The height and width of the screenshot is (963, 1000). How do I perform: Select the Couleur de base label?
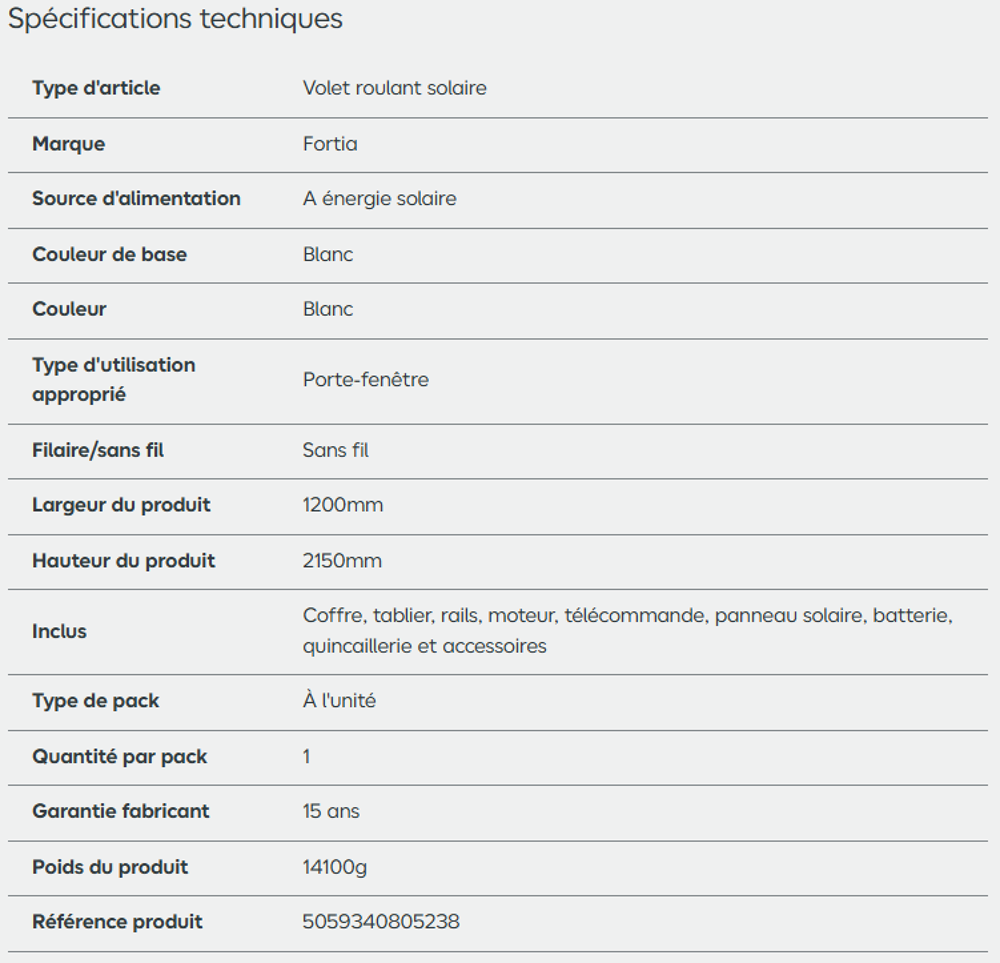point(110,254)
